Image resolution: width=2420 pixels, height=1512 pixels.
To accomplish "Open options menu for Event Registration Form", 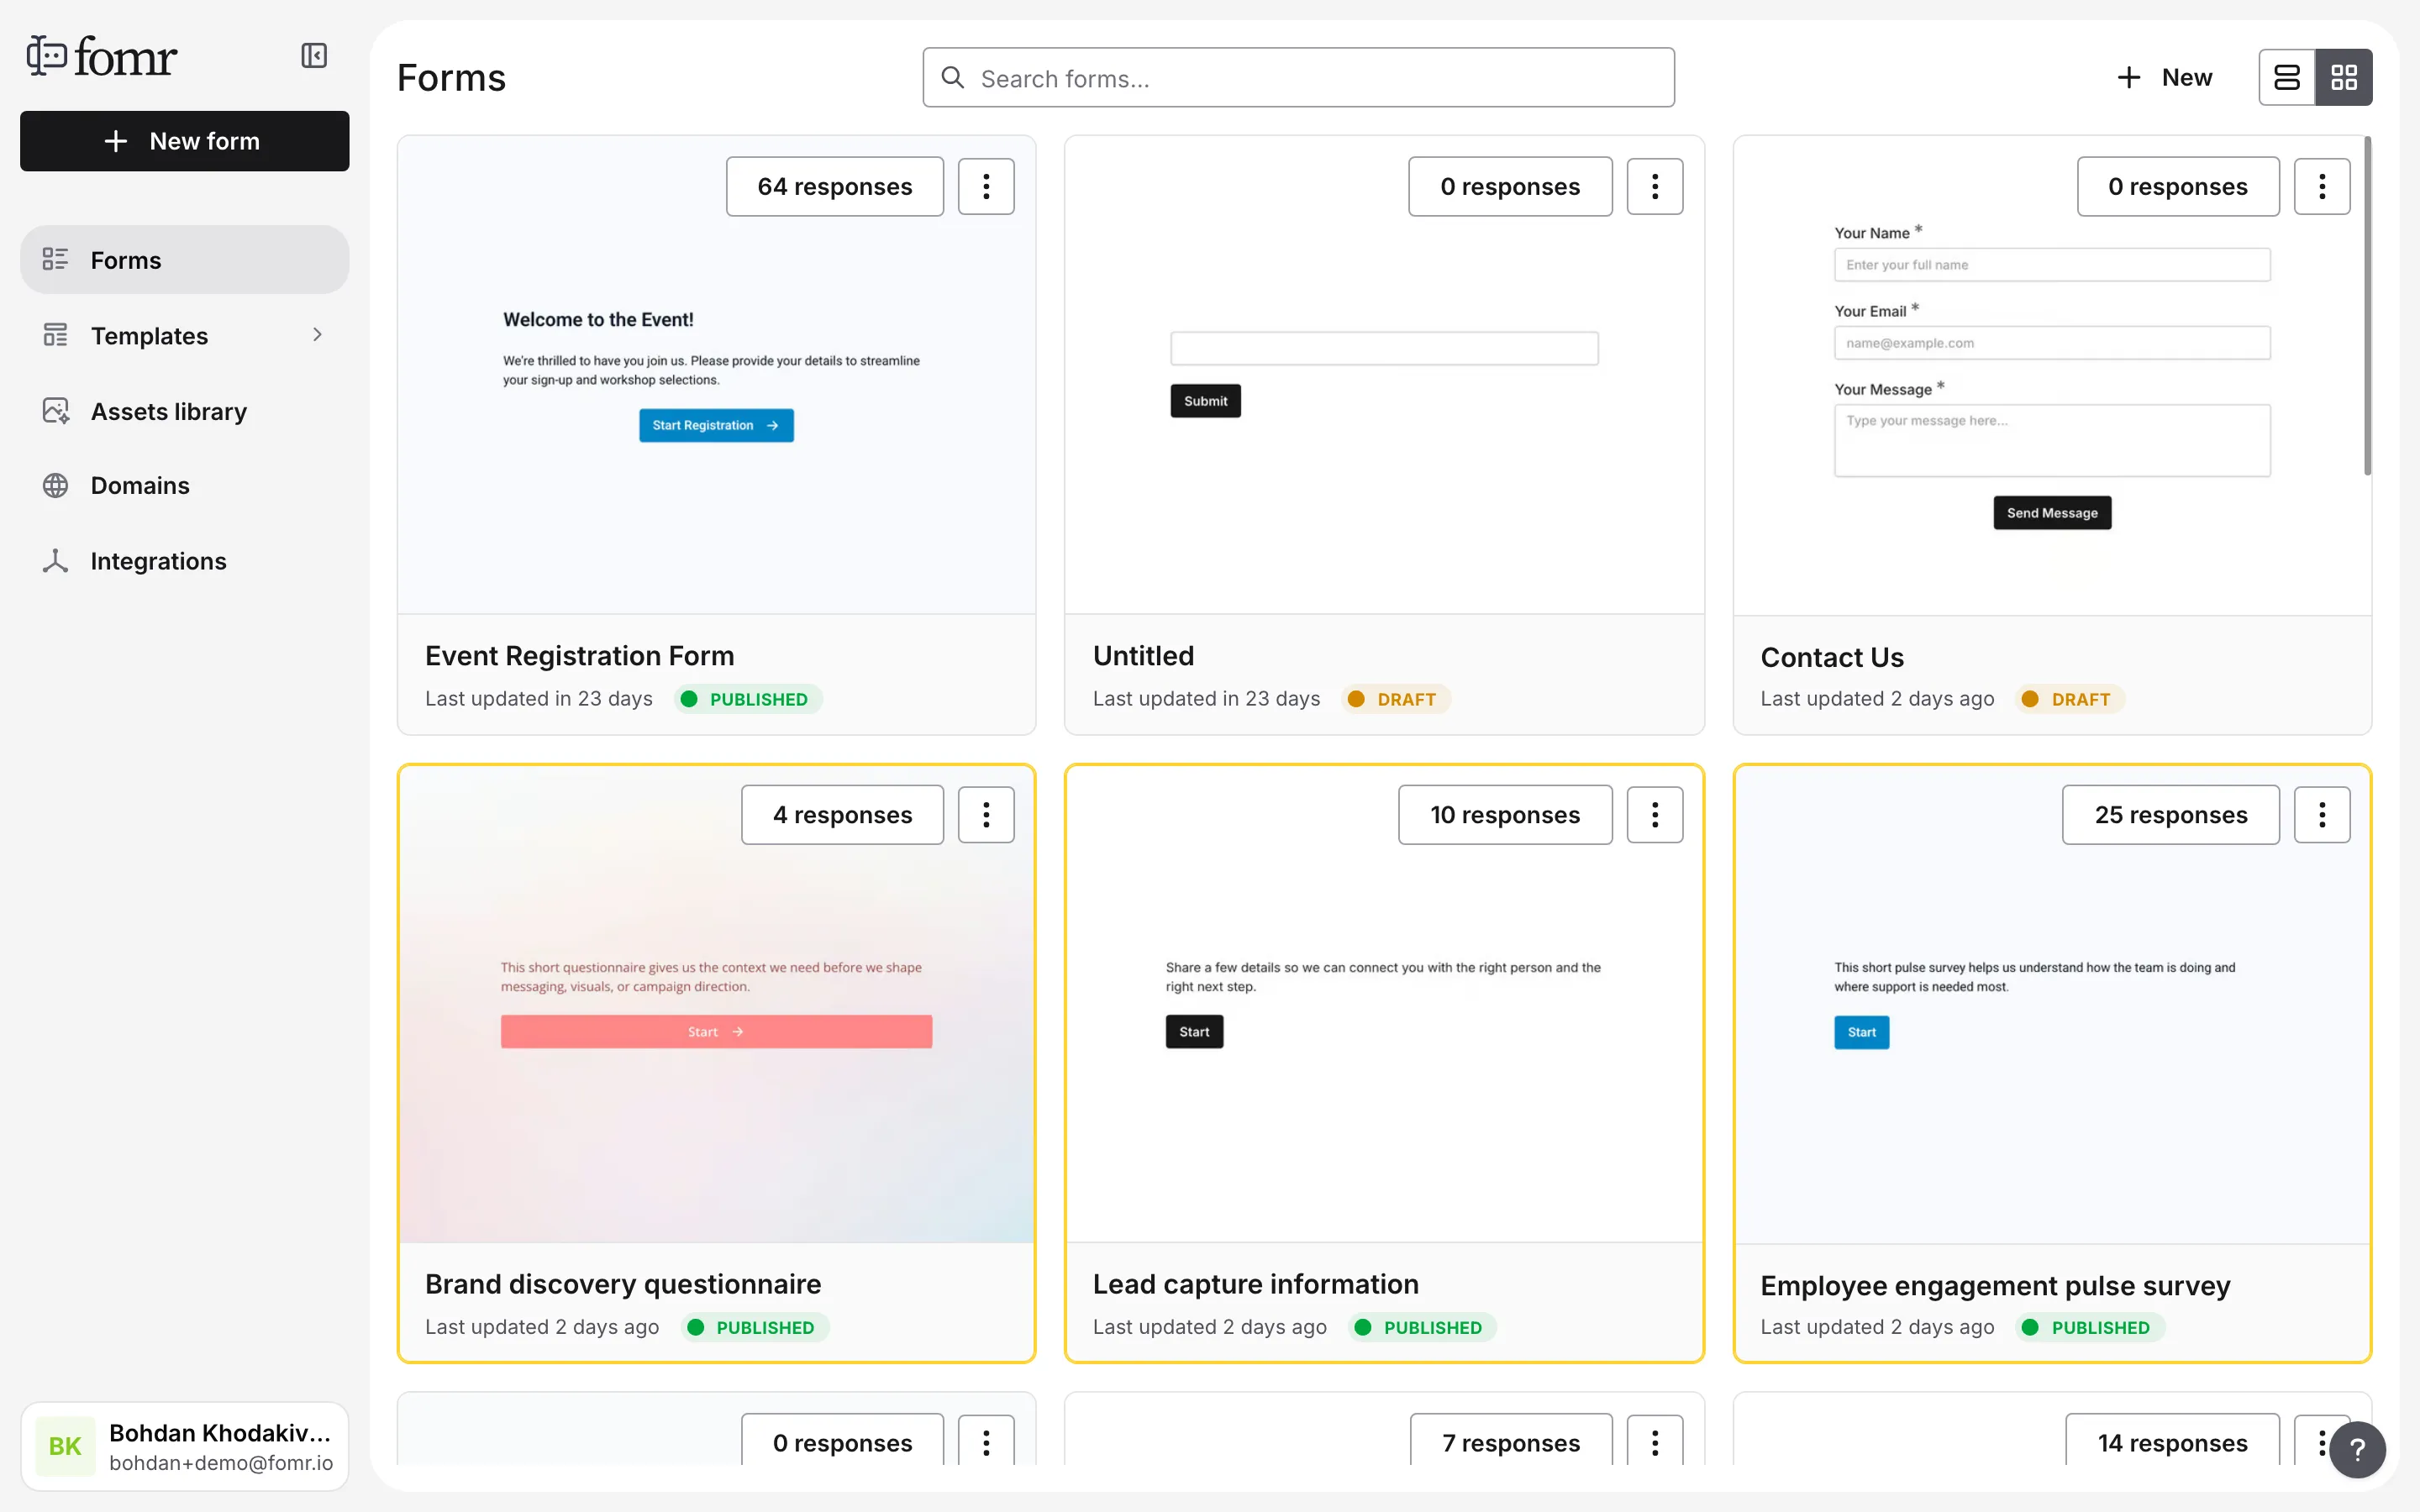I will tap(986, 186).
